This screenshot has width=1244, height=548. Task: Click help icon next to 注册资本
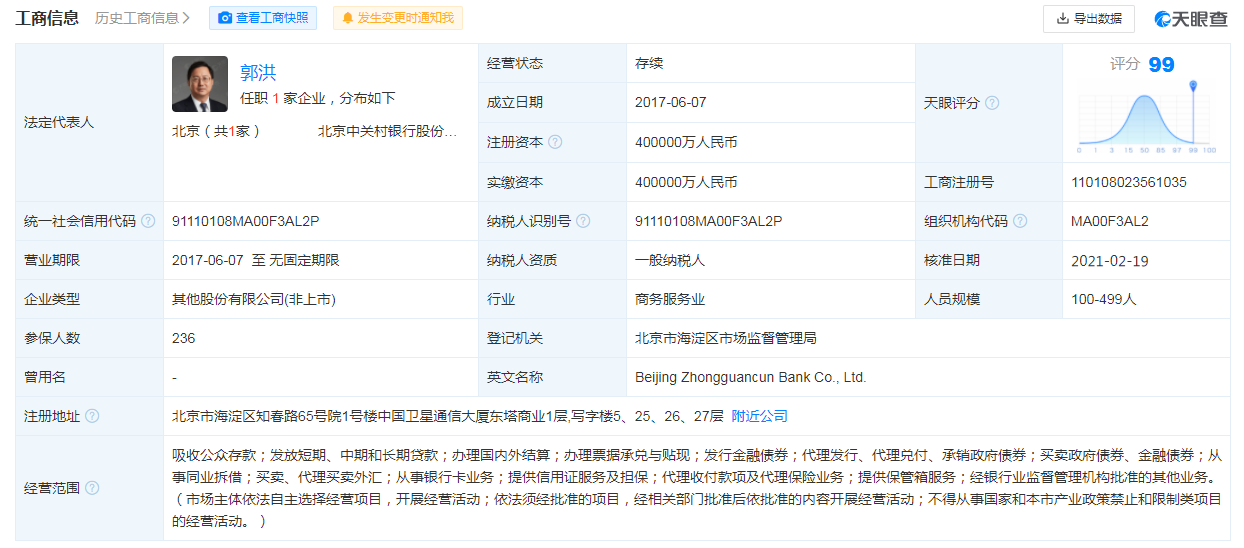tap(555, 142)
